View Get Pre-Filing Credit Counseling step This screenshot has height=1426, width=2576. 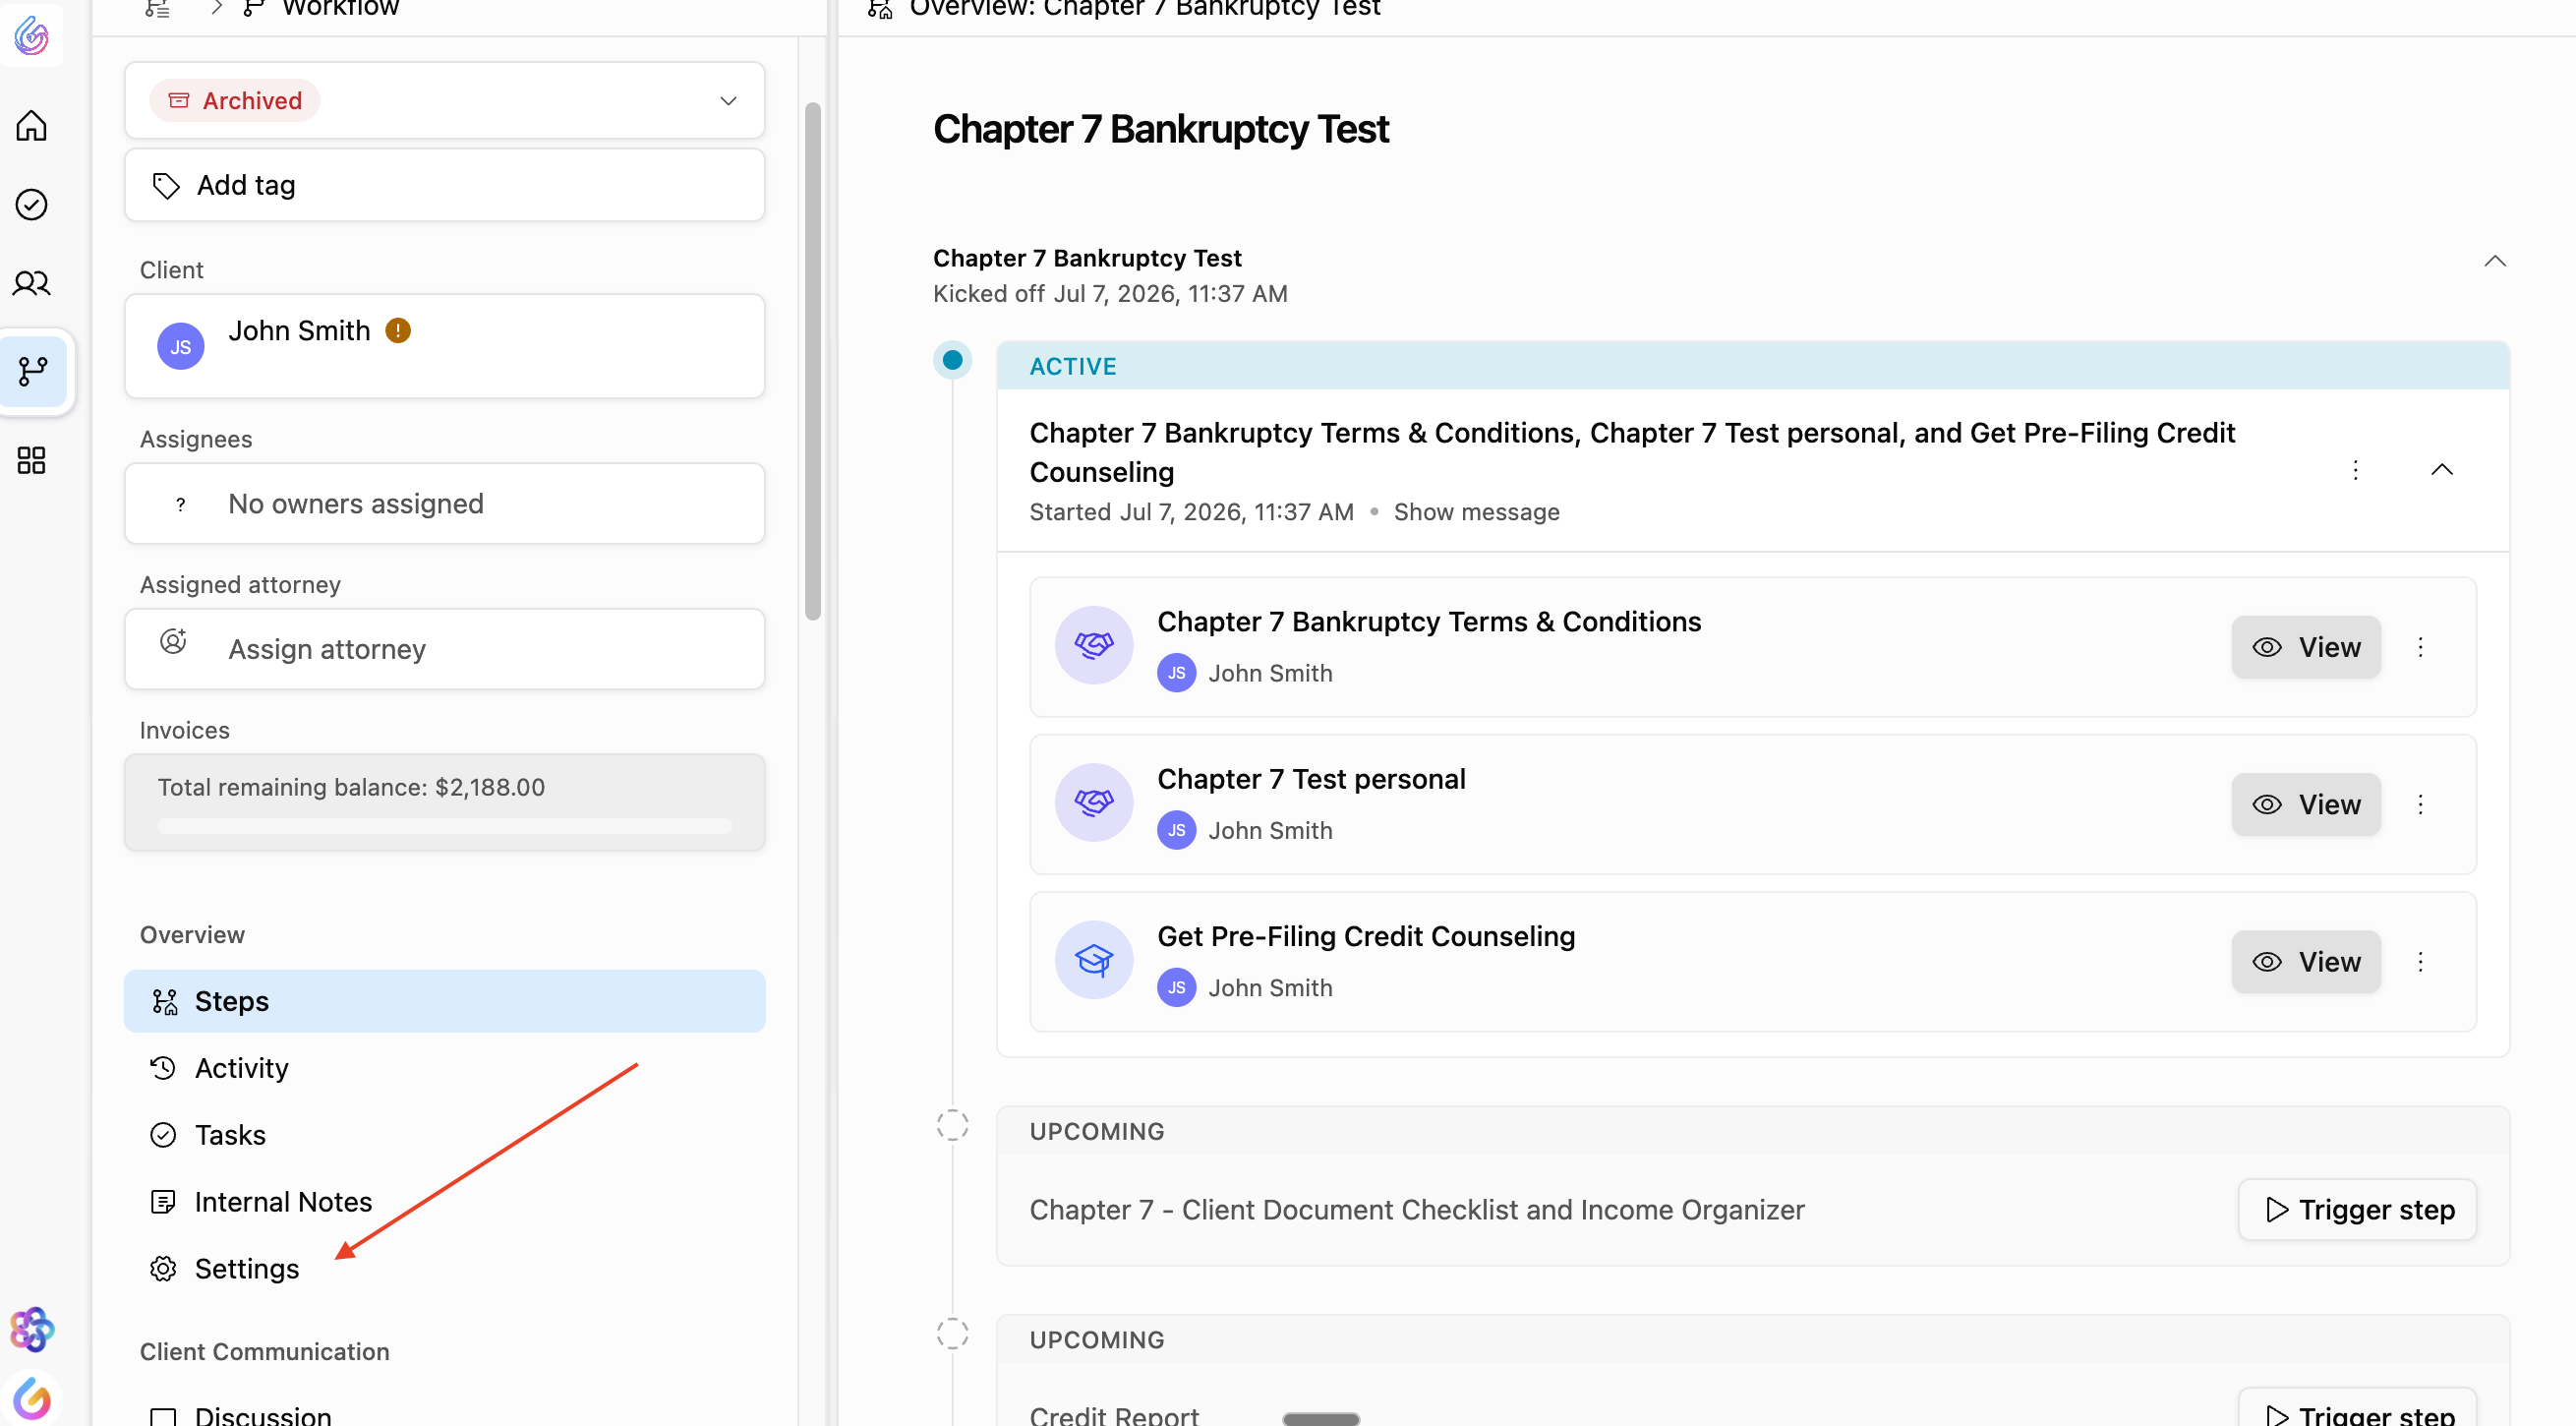tap(2305, 962)
